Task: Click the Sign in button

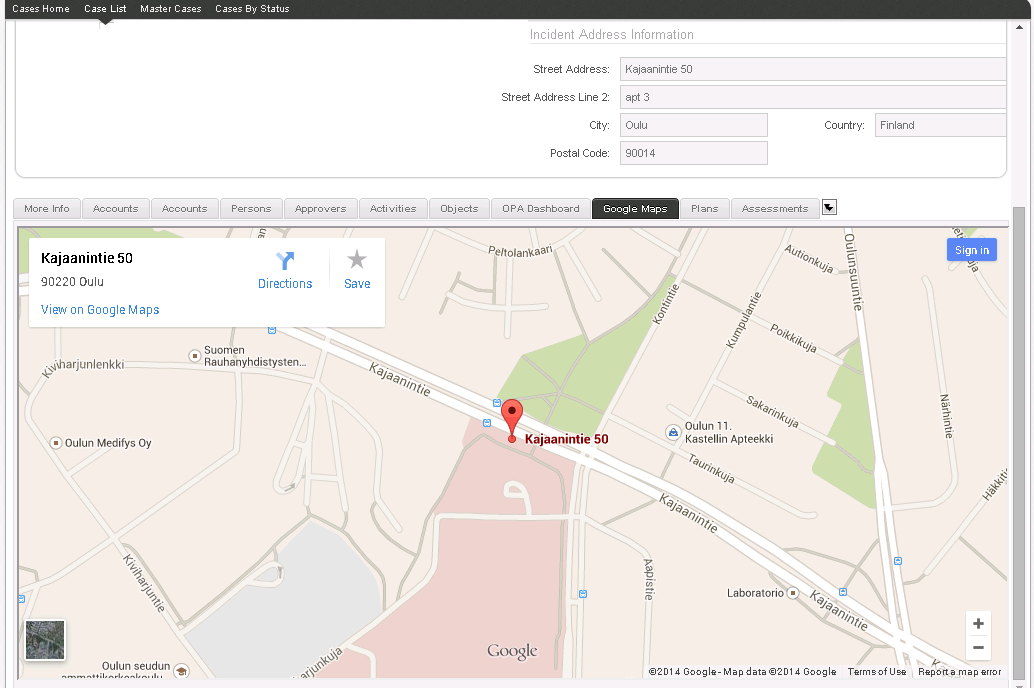Action: point(971,249)
